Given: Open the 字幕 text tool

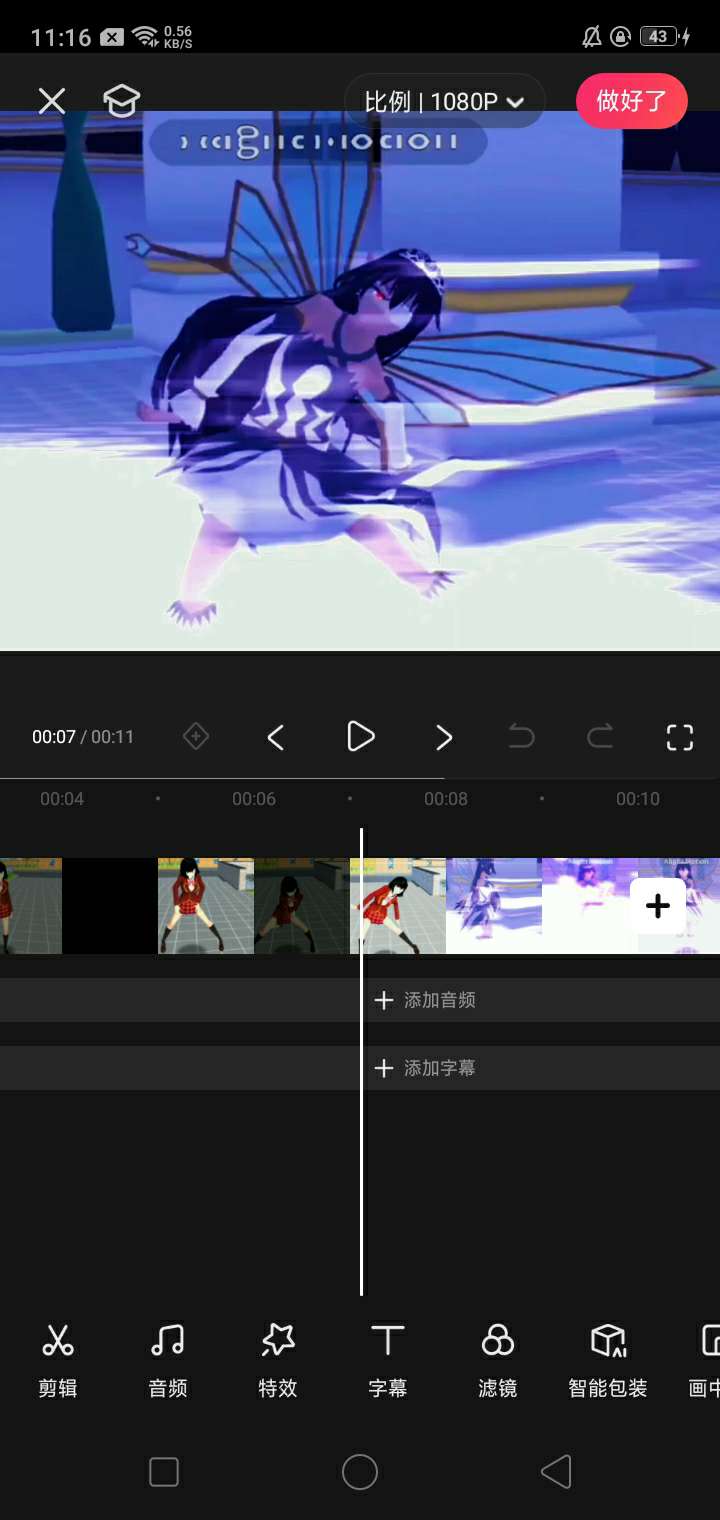Looking at the screenshot, I should (388, 1360).
